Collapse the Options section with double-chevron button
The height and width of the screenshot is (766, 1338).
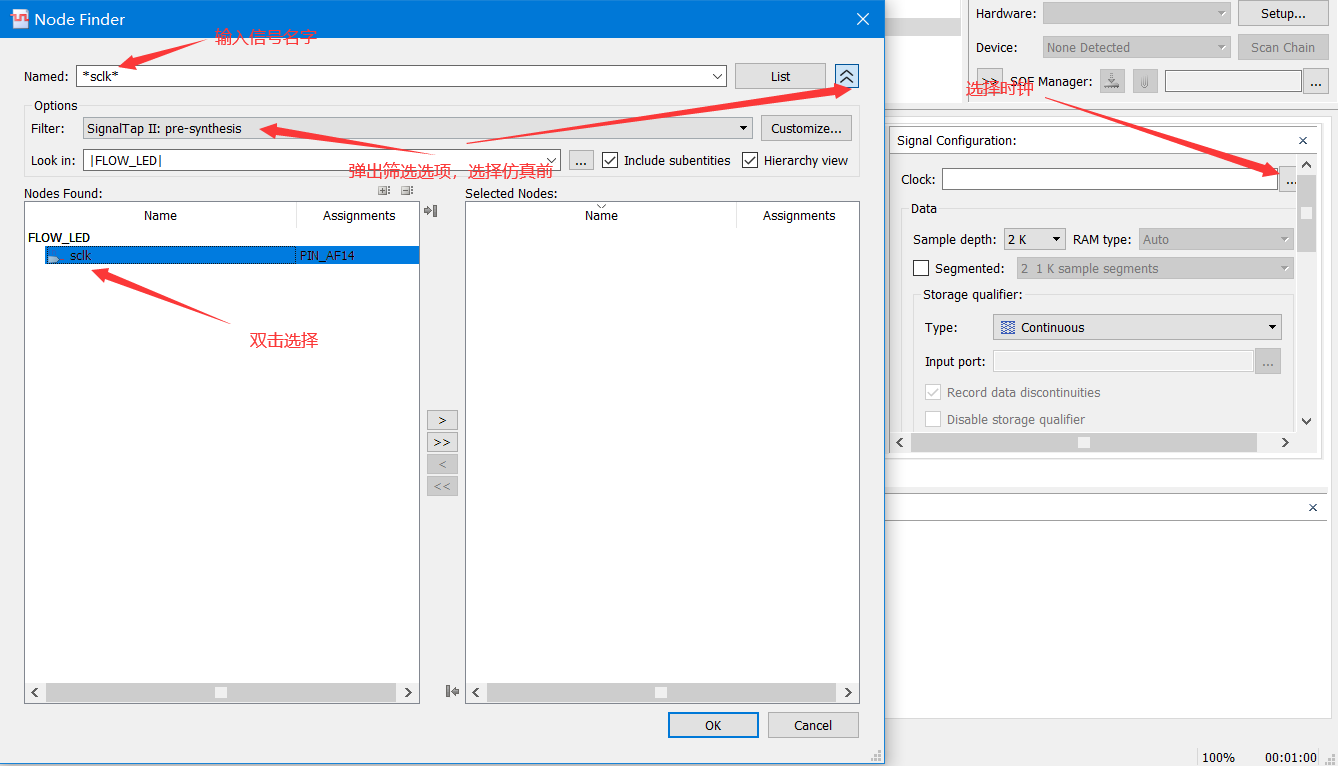click(847, 76)
